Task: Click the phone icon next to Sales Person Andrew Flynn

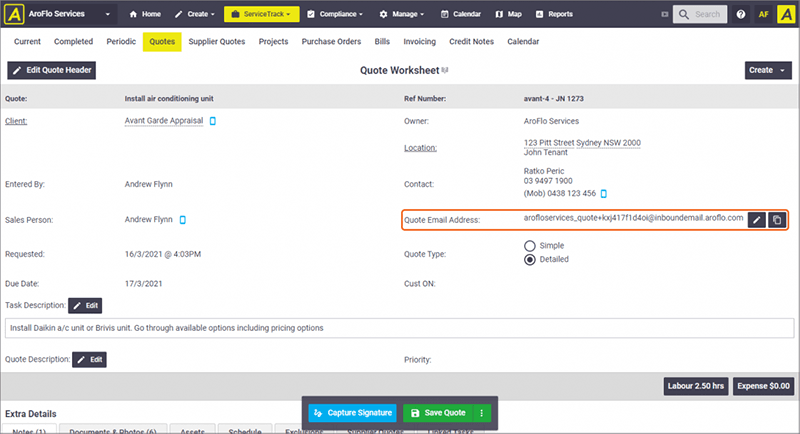Action: coord(182,220)
